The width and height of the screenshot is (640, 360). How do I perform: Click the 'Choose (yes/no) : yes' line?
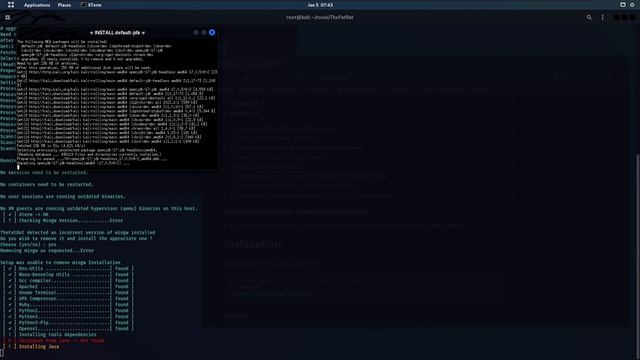28,244
